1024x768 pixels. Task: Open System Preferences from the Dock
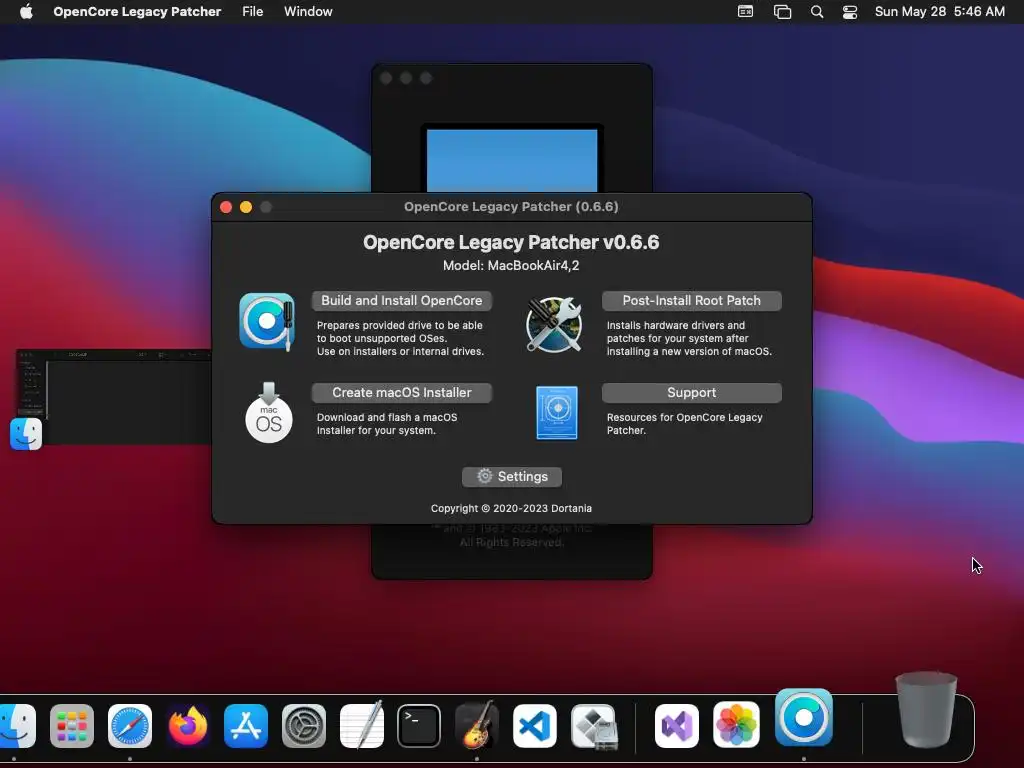(x=304, y=726)
